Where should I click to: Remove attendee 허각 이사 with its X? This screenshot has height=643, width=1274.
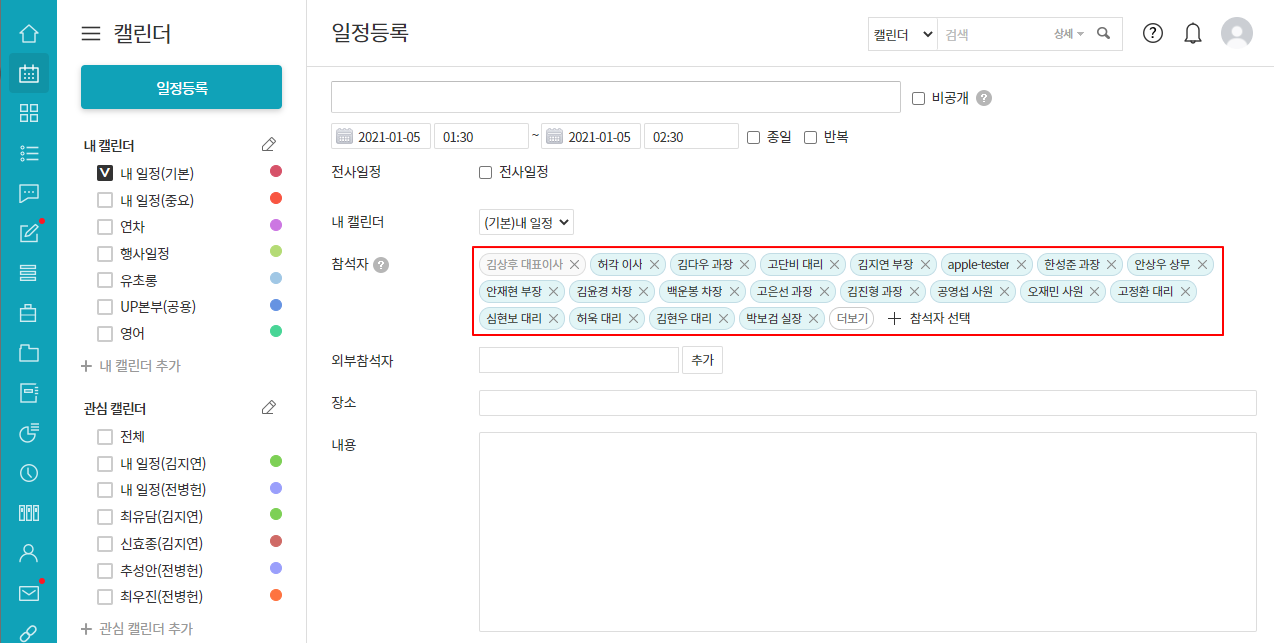(655, 265)
